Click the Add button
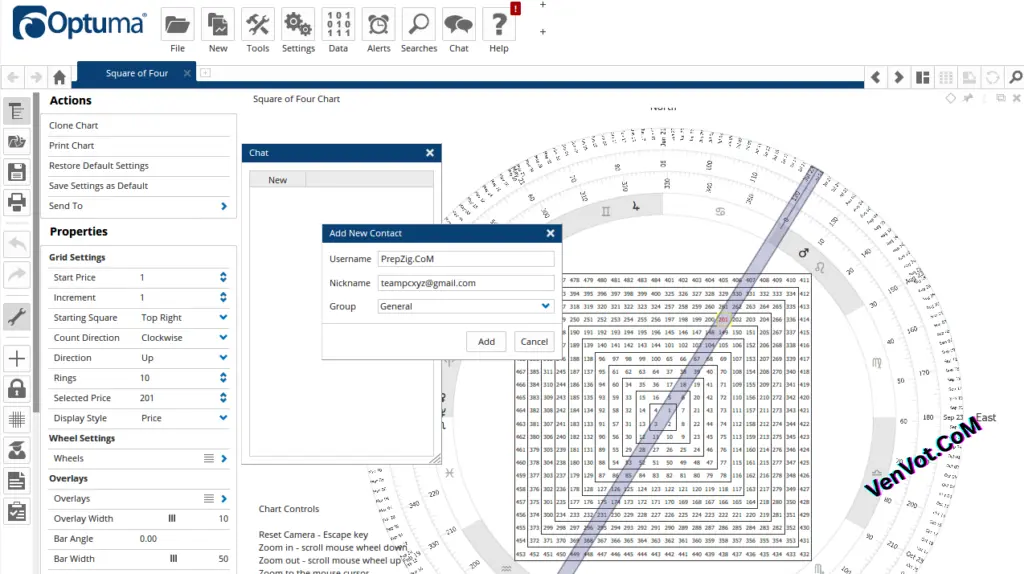This screenshot has width=1024, height=574. 487,342
